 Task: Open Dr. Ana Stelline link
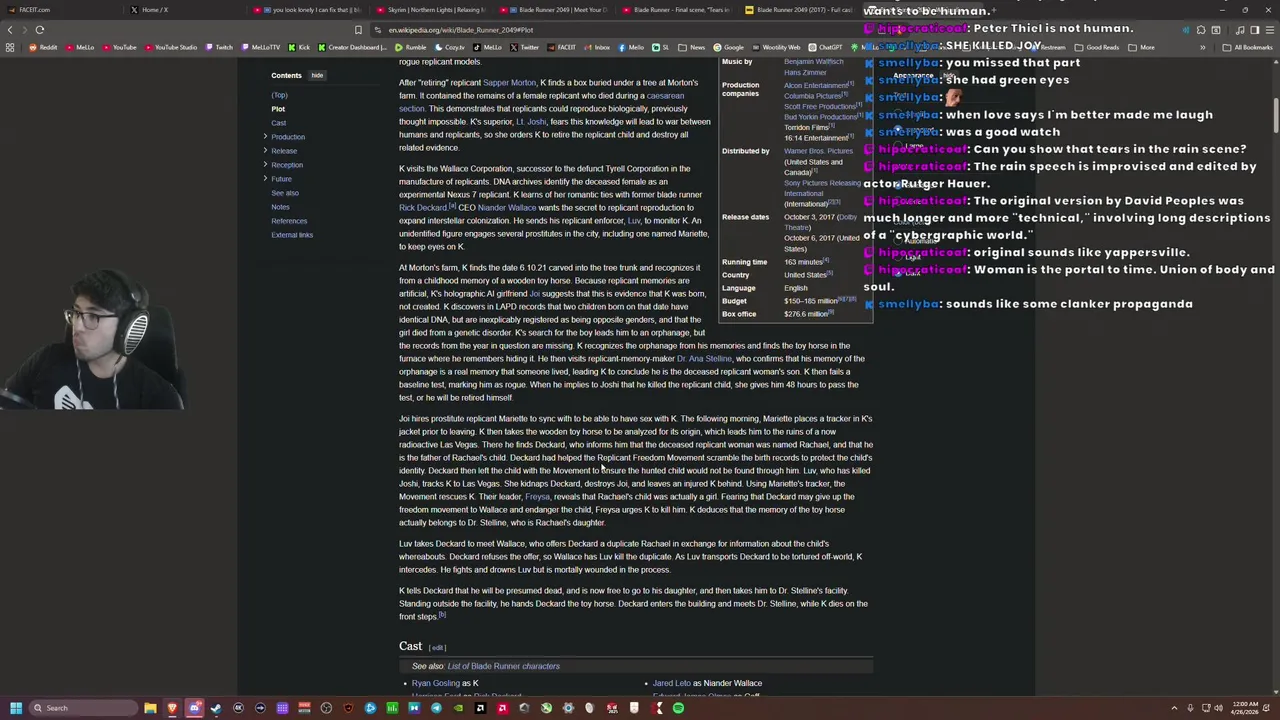(704, 359)
